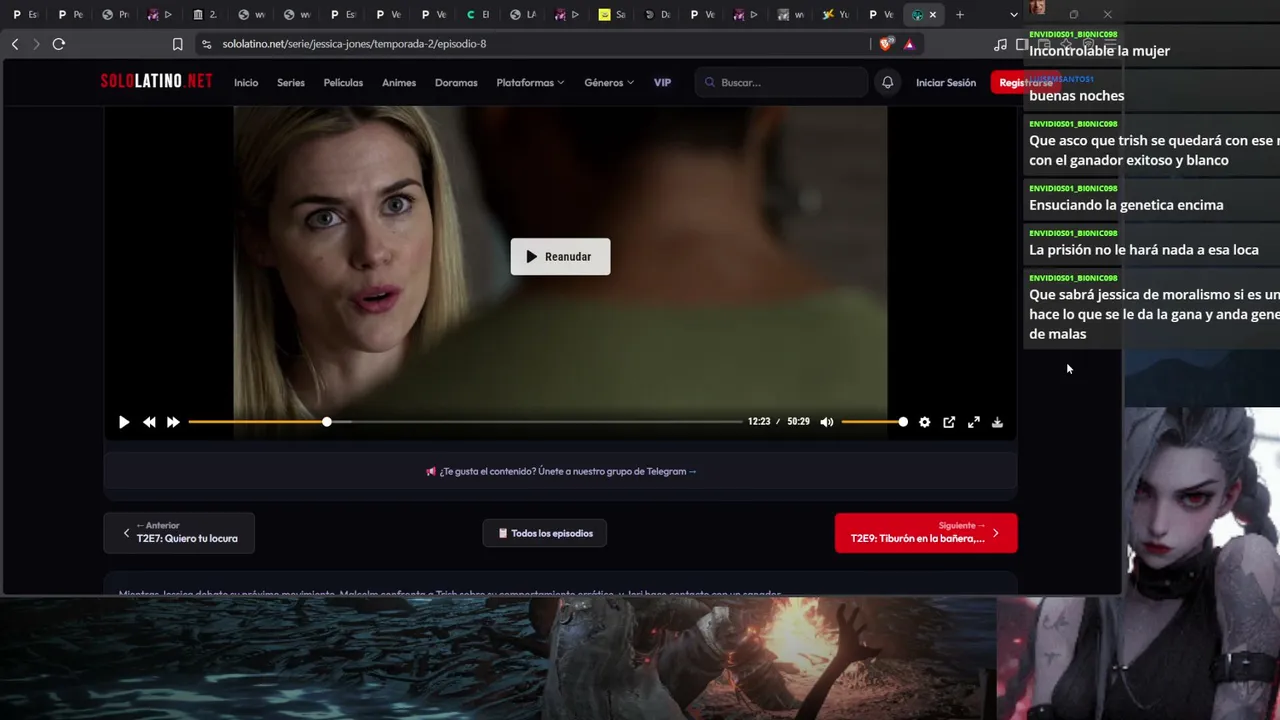Open the Animes menu item
The height and width of the screenshot is (720, 1280).
(399, 83)
